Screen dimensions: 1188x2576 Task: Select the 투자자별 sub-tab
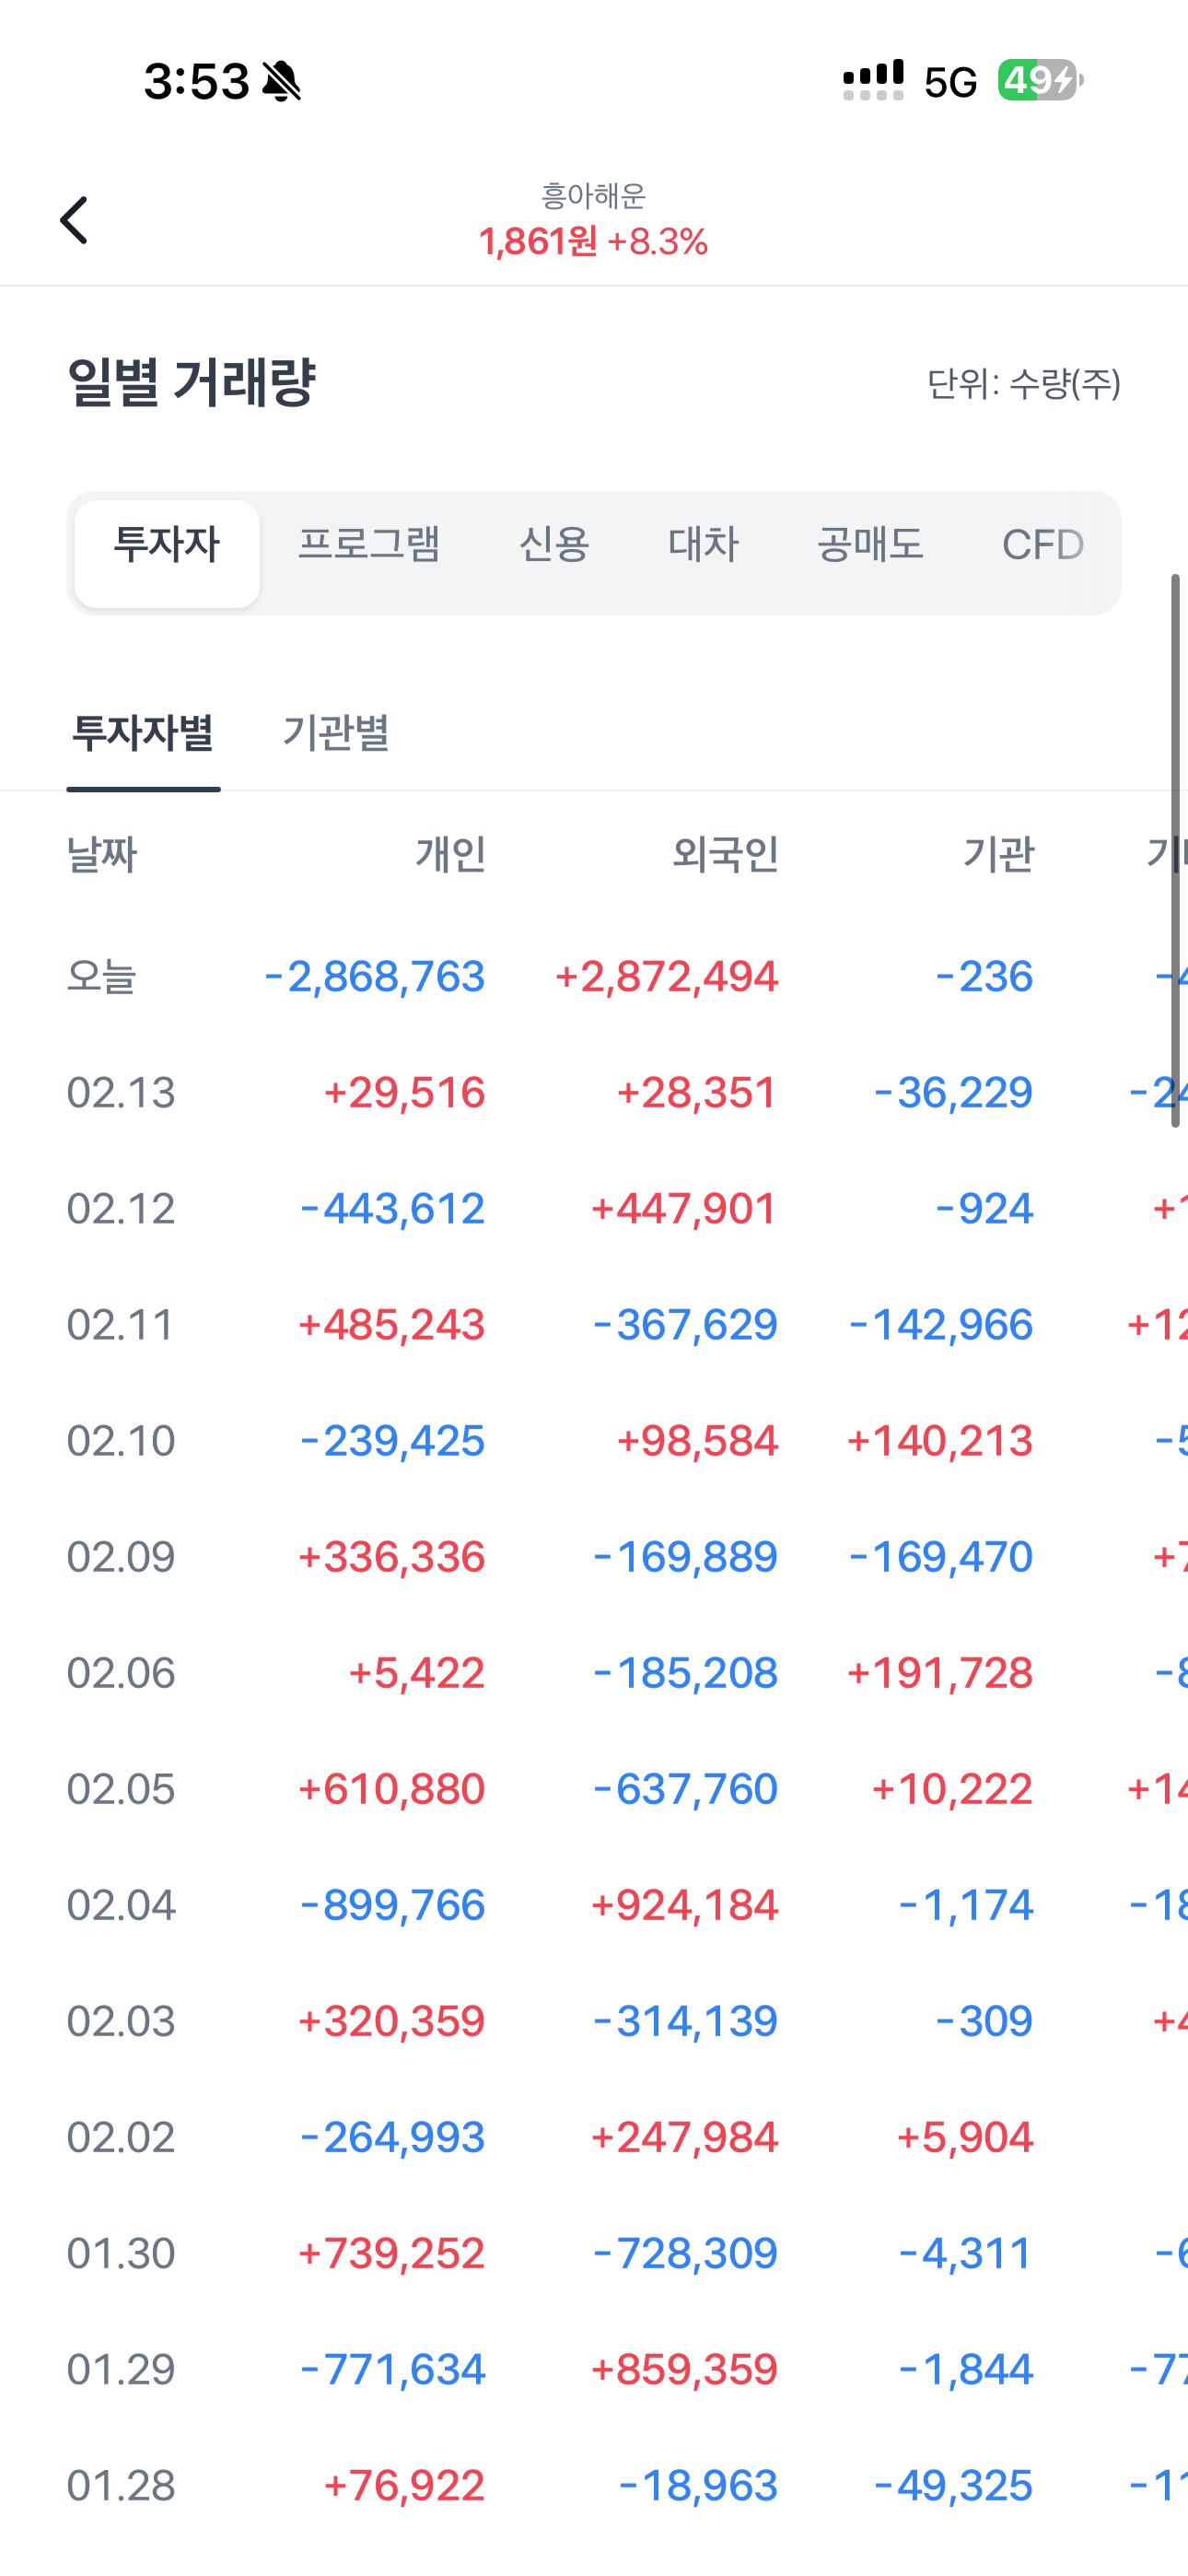click(143, 733)
